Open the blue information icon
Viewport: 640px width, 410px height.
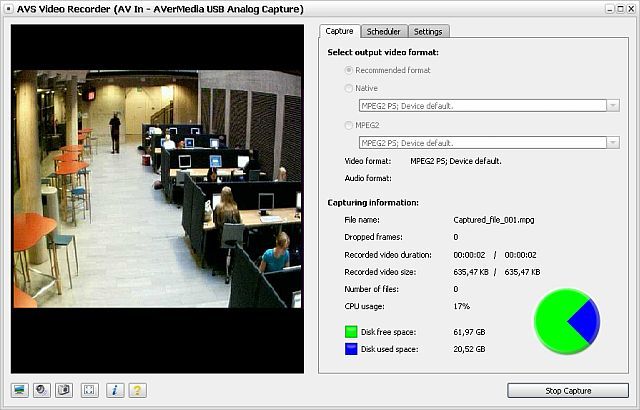click(x=115, y=390)
